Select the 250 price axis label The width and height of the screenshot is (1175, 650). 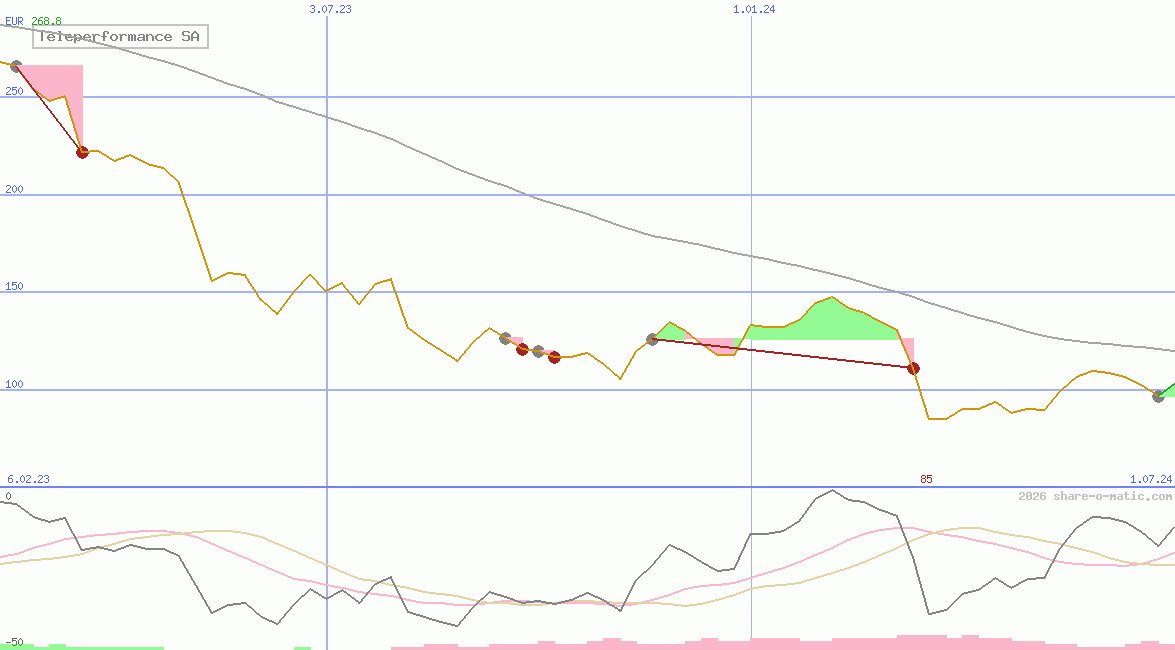[14, 91]
